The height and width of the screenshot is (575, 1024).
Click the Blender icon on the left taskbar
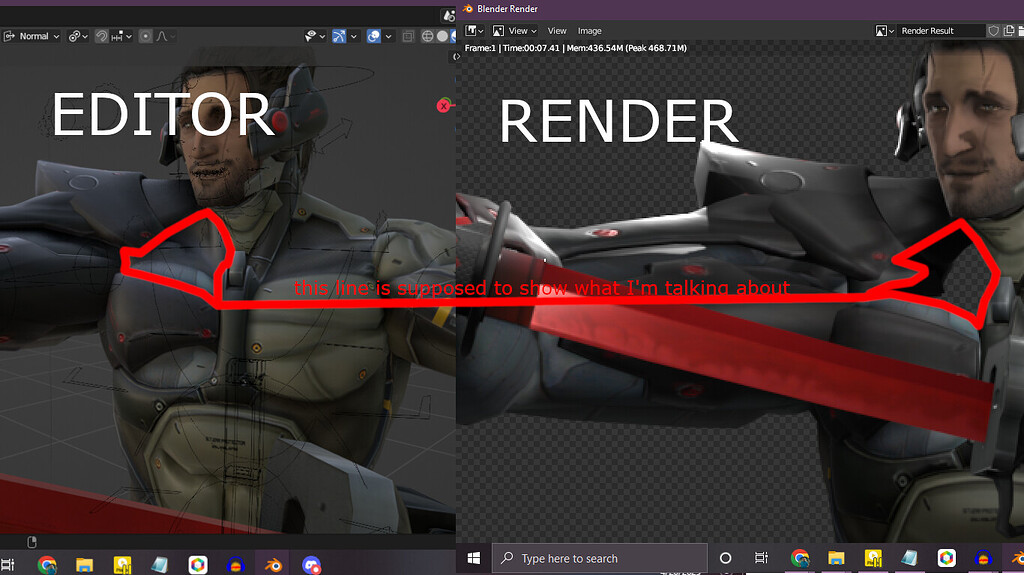pos(273,565)
